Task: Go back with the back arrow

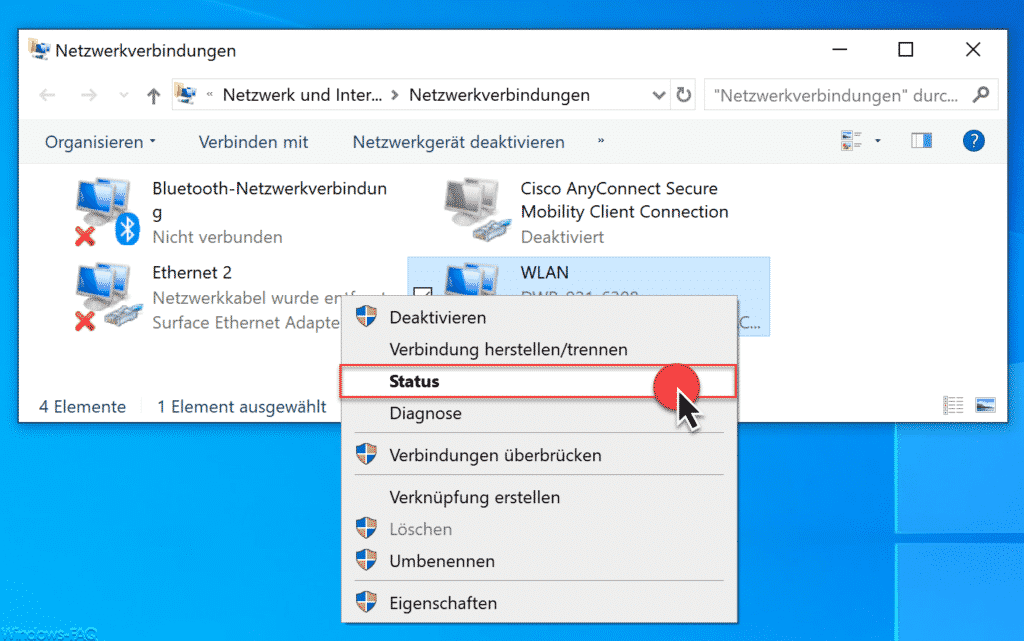Action: [x=47, y=95]
